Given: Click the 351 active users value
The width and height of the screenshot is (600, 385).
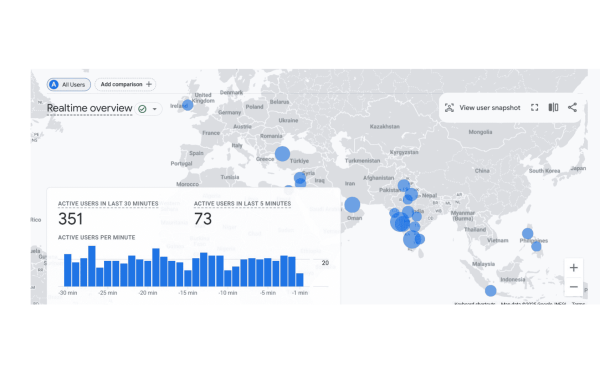Looking at the screenshot, I should (70, 219).
